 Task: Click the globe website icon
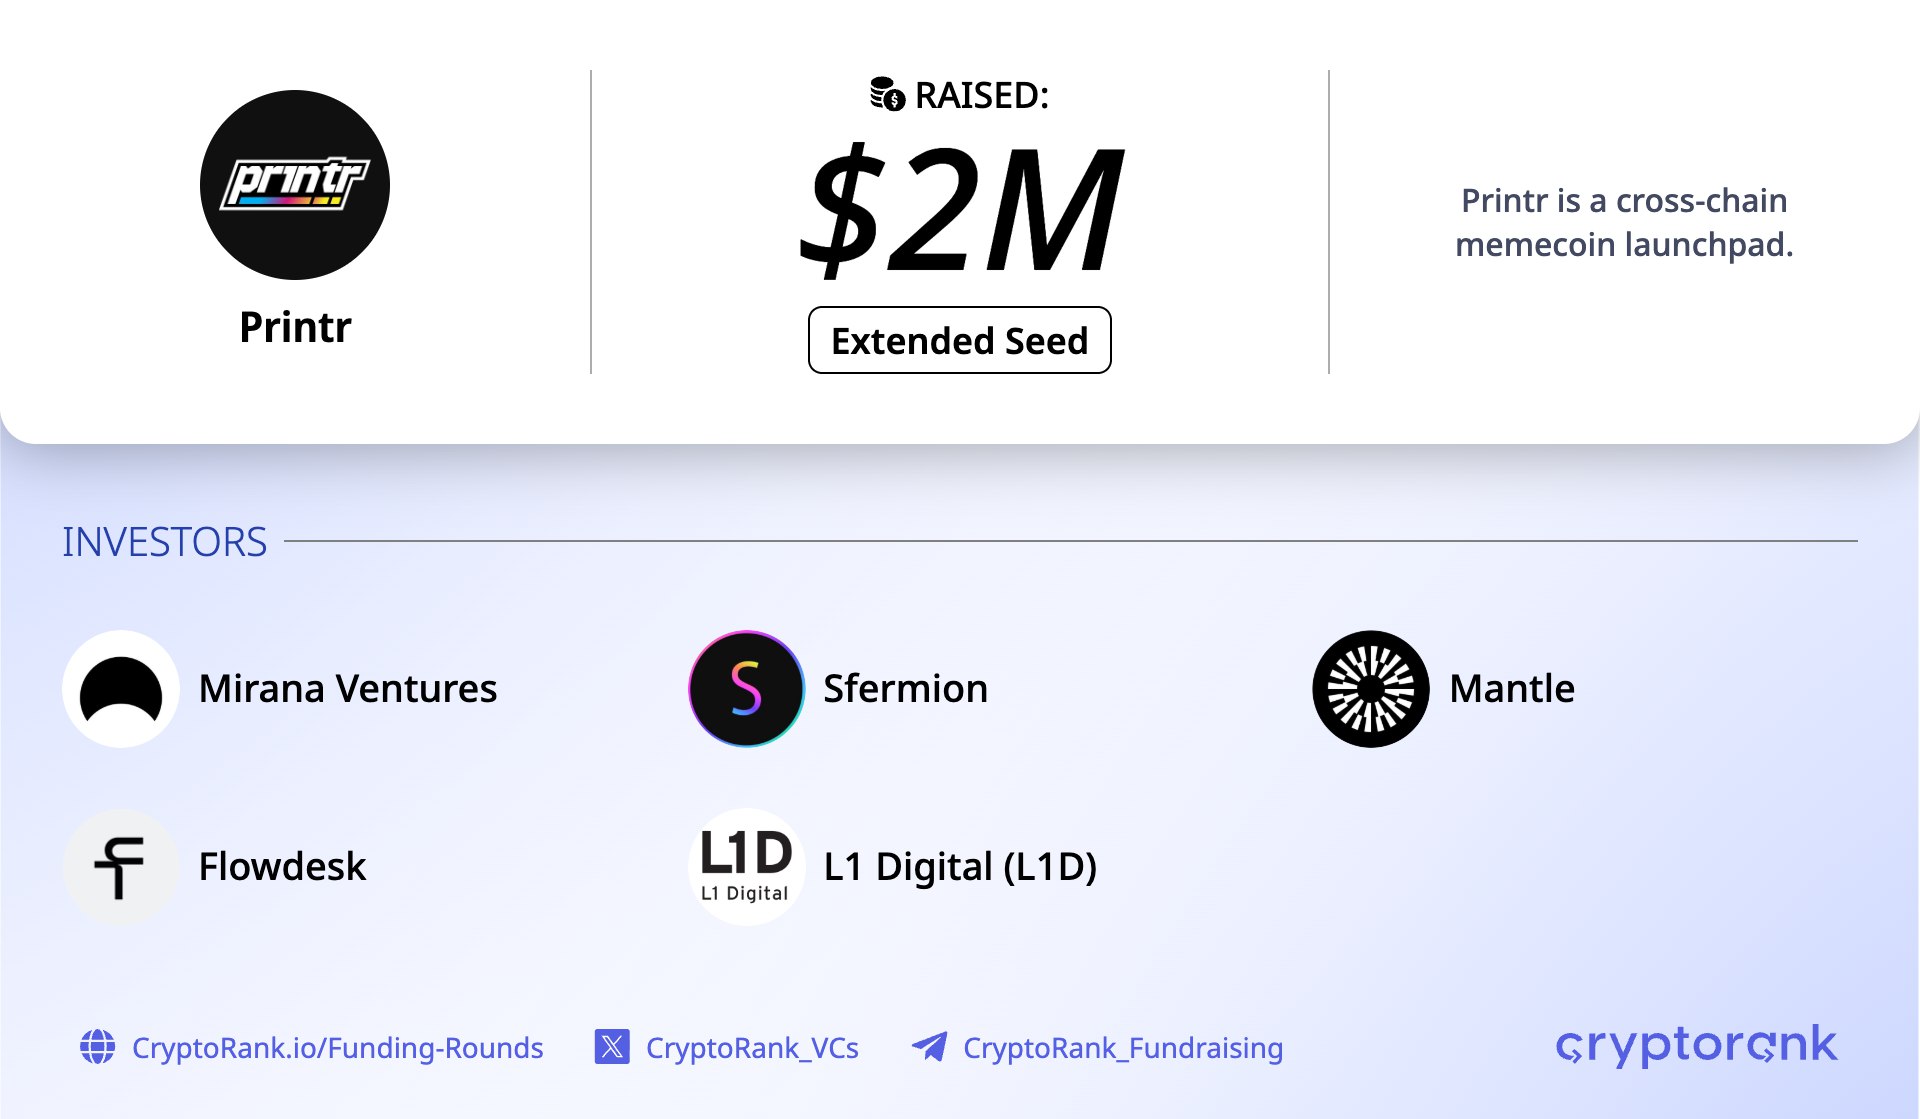98,1047
